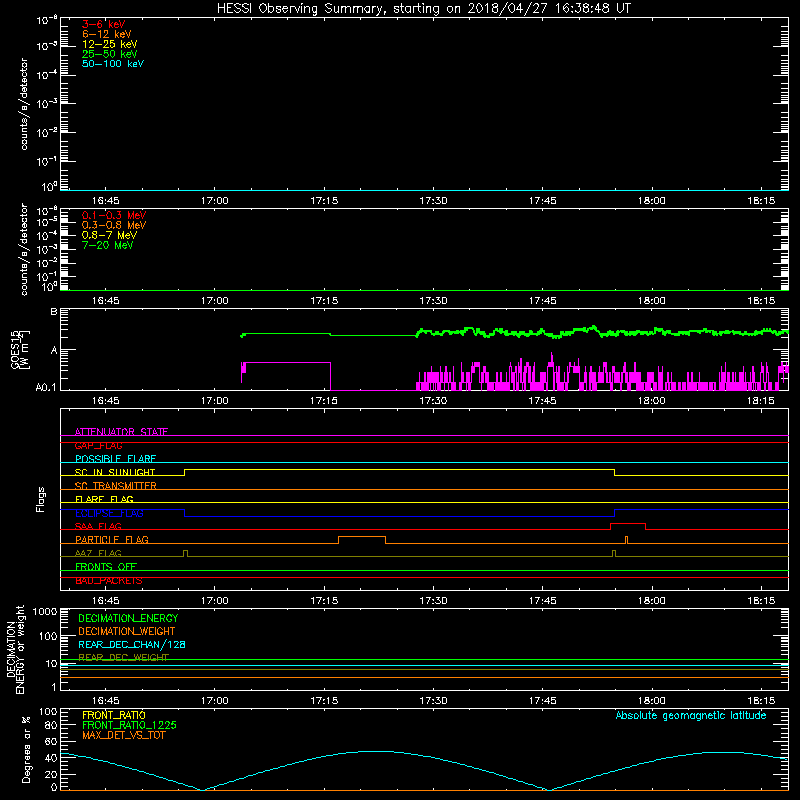Click the 1000 tick label on decimation axis
This screenshot has width=800, height=800.
coord(45,611)
